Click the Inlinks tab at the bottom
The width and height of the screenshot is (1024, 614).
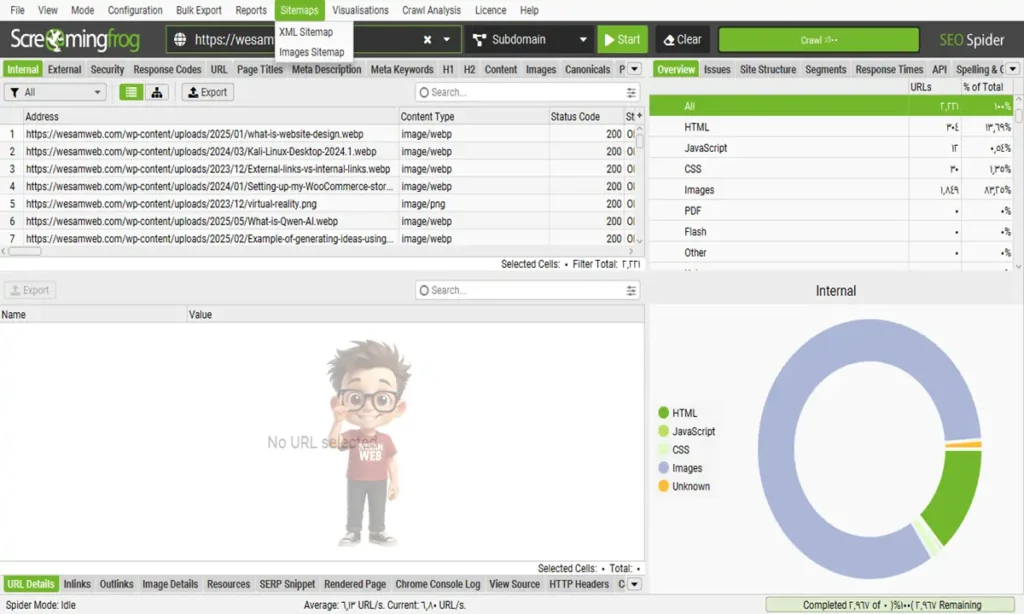77,584
